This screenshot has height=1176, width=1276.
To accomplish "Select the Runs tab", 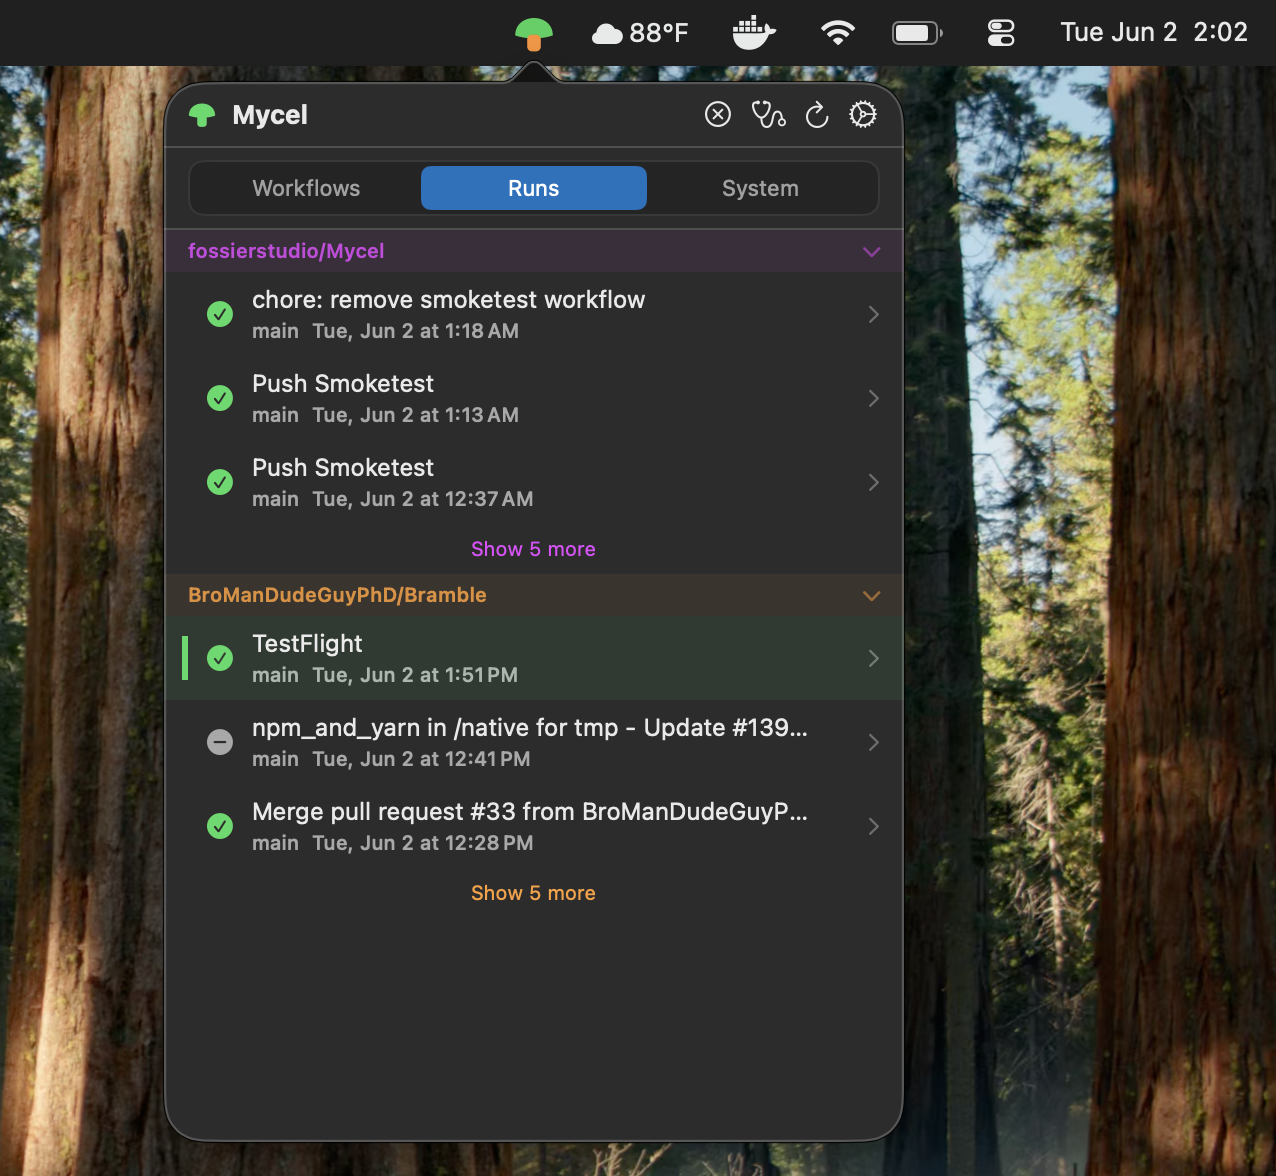I will (x=534, y=188).
